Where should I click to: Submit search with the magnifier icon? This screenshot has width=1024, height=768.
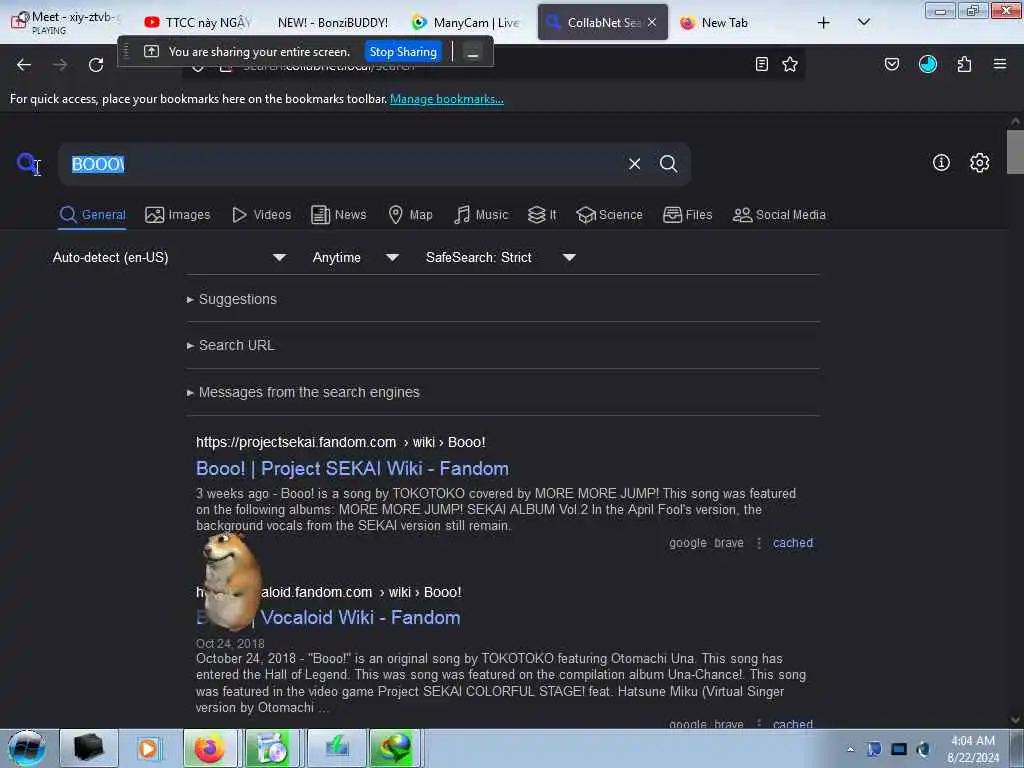(x=669, y=164)
